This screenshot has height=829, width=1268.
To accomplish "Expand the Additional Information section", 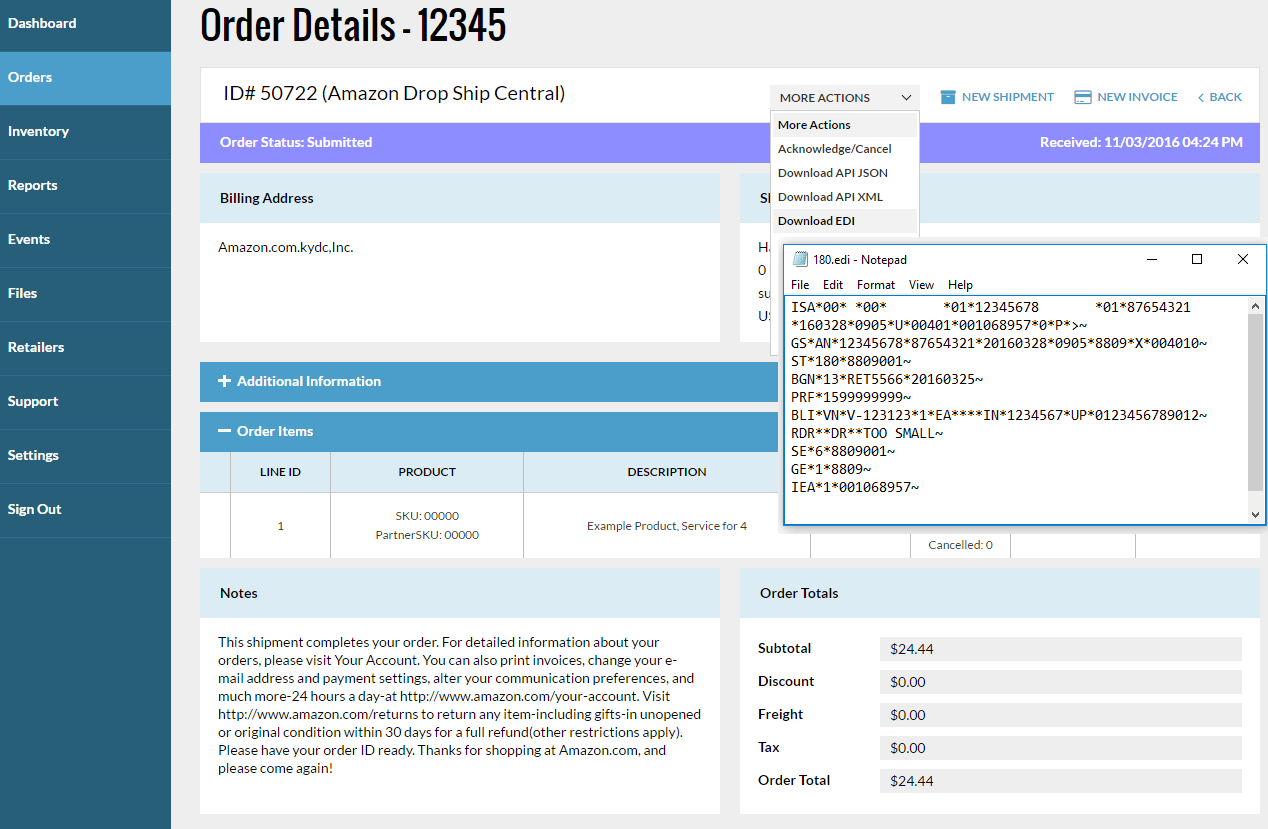I will 489,381.
